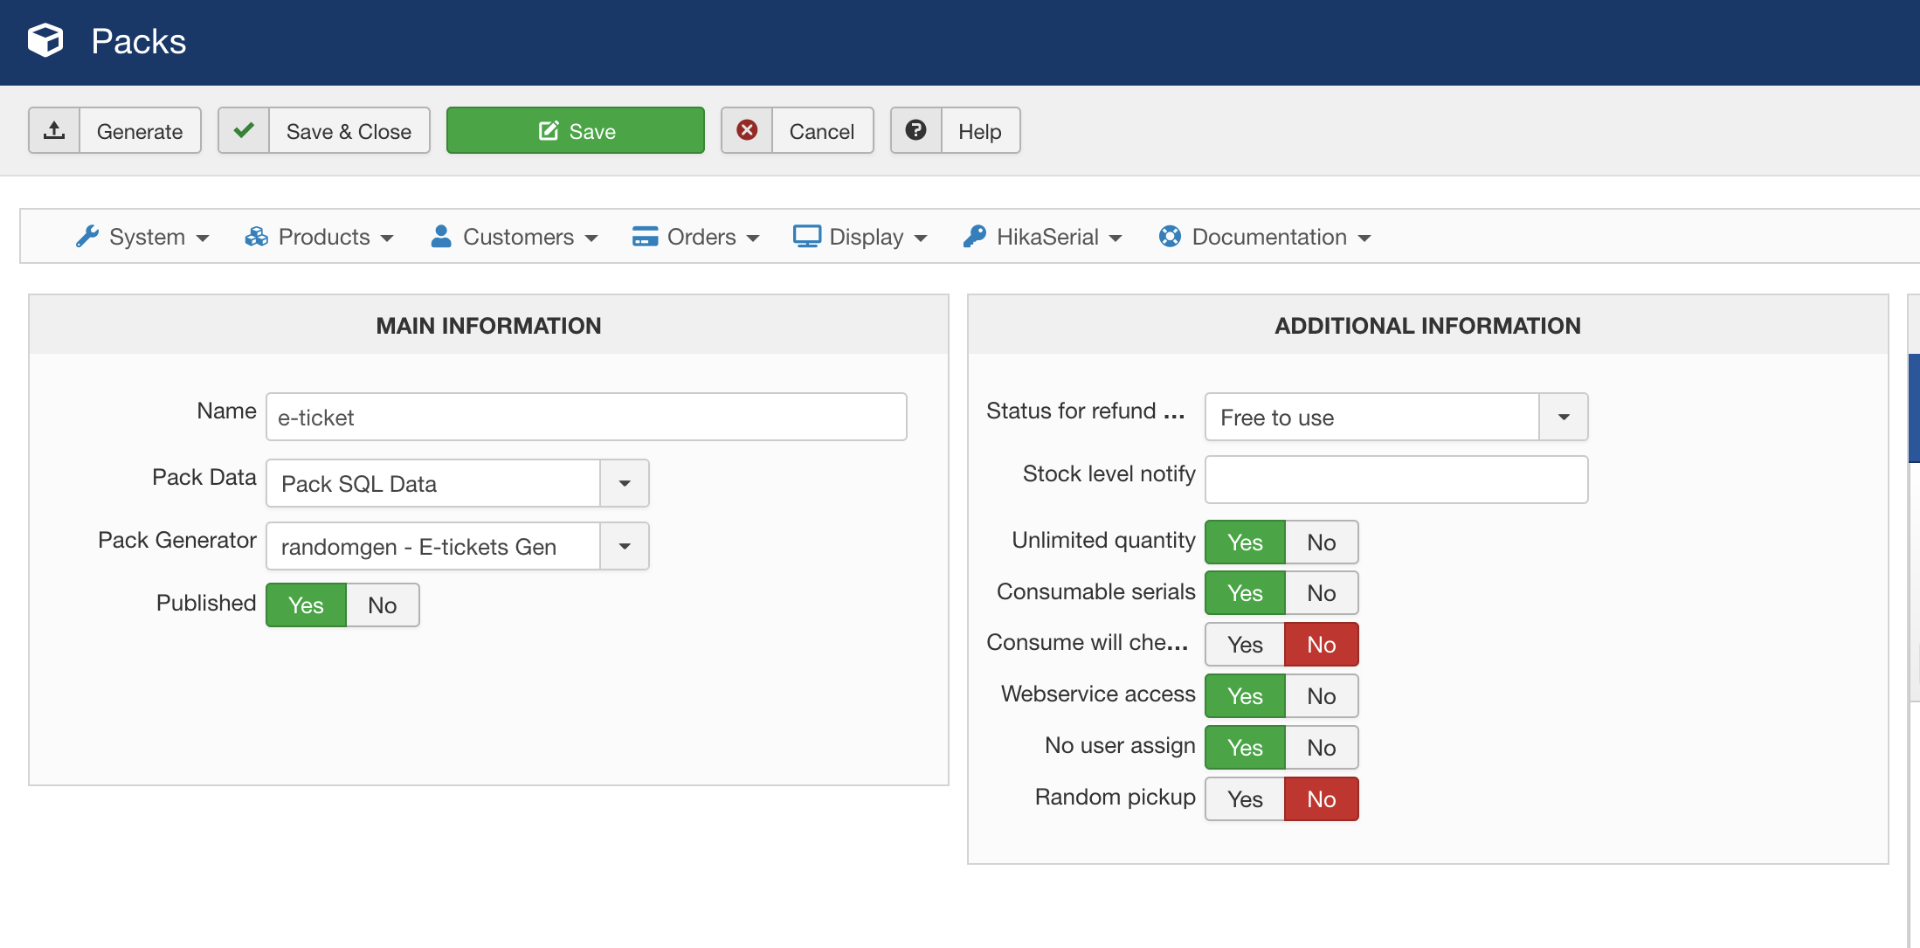The image size is (1920, 948).
Task: Open the Status for refund dropdown
Action: (1563, 418)
